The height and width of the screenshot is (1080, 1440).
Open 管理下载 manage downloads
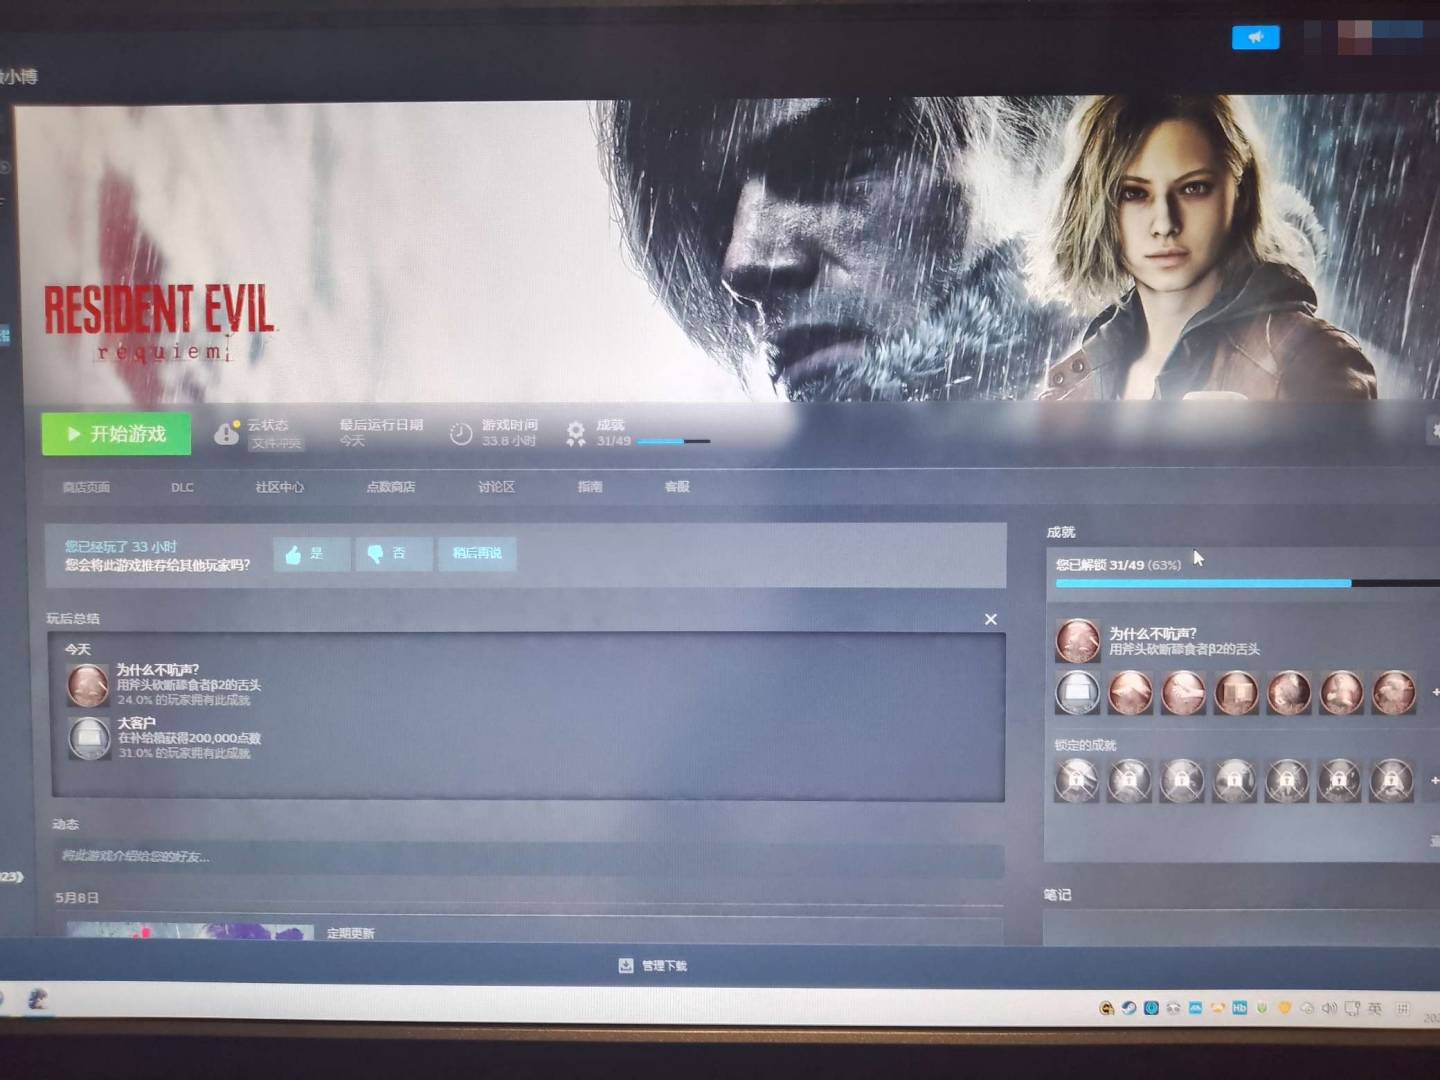tap(664, 966)
